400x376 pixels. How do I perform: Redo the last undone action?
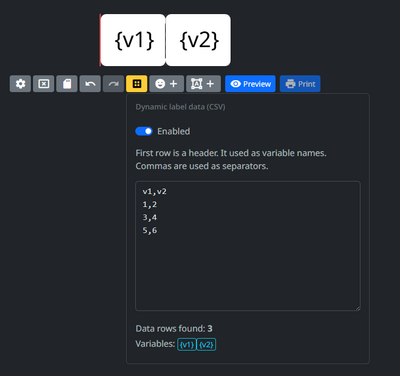[113, 84]
